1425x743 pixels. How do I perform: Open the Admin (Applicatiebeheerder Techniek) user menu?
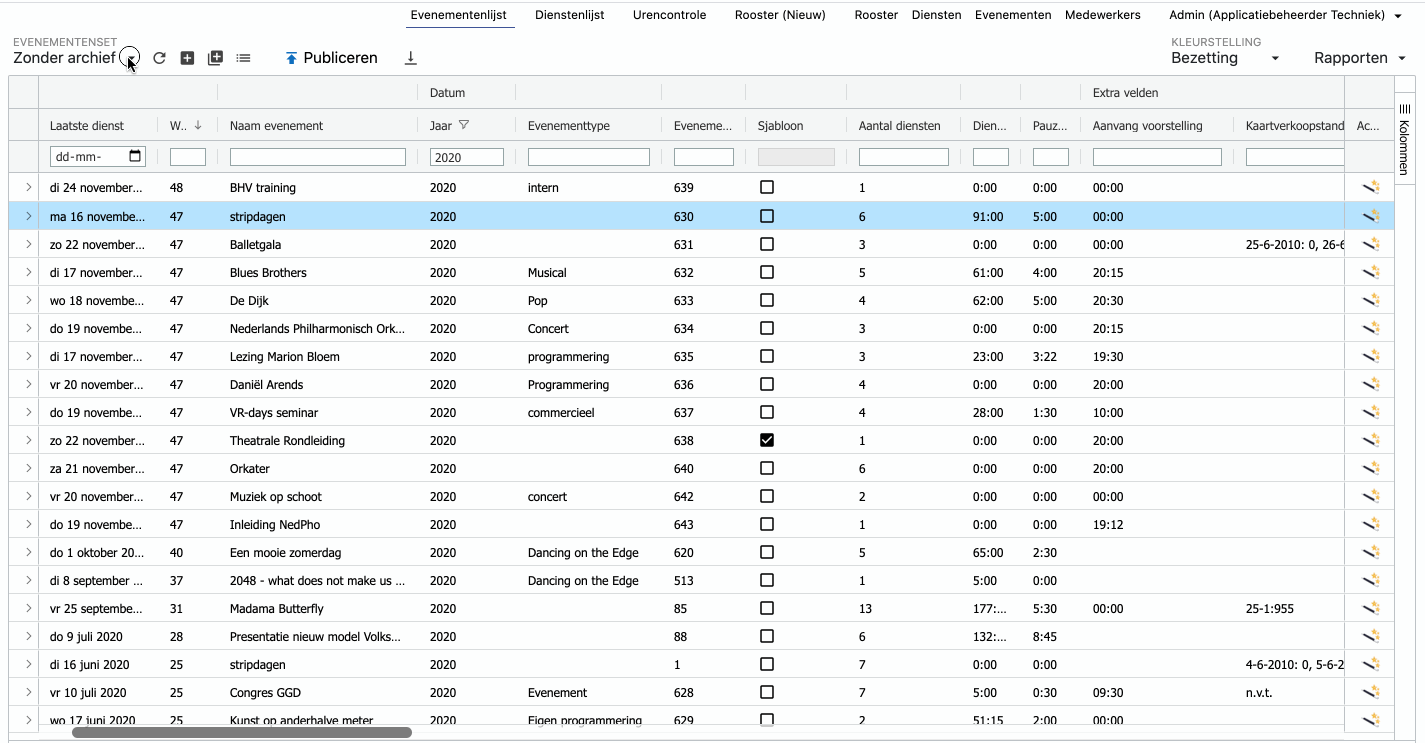coord(1285,15)
